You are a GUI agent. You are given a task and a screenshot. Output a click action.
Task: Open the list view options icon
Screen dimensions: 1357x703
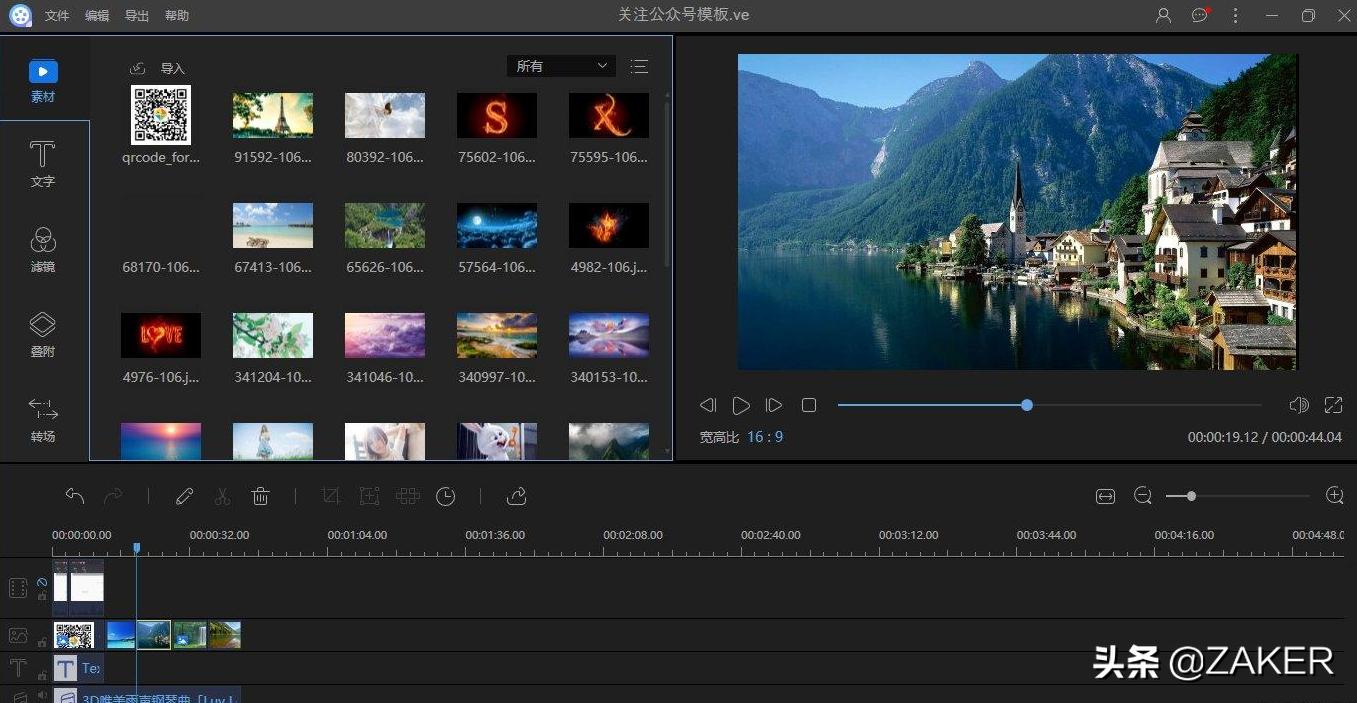coord(639,66)
